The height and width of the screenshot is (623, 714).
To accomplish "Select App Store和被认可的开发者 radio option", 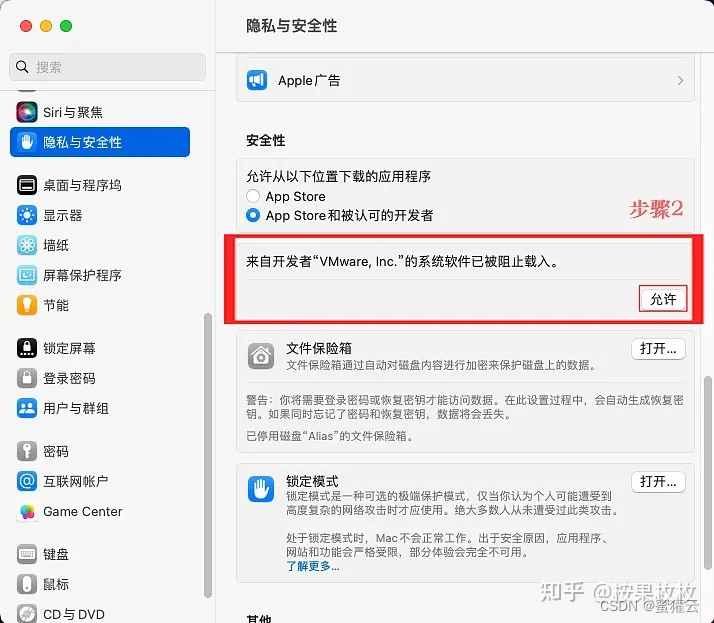I will coord(253,215).
